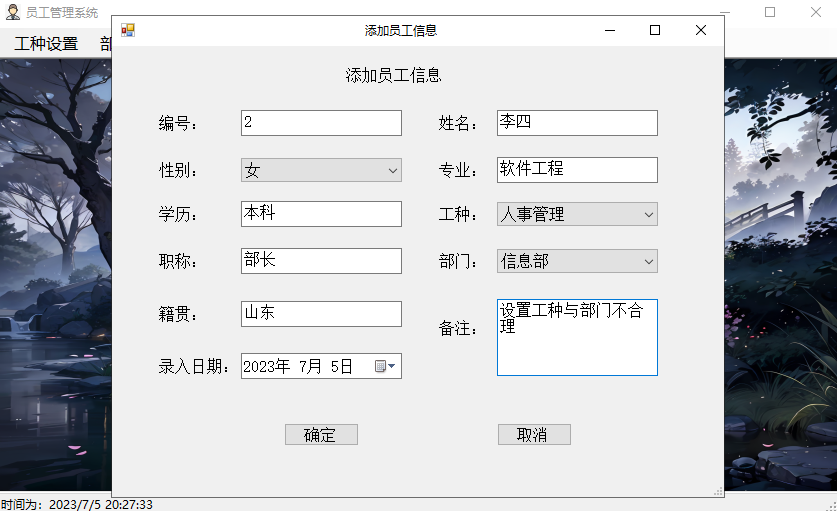The height and width of the screenshot is (511, 837).
Task: Expand the 性别 gender dropdown
Action: (x=393, y=171)
